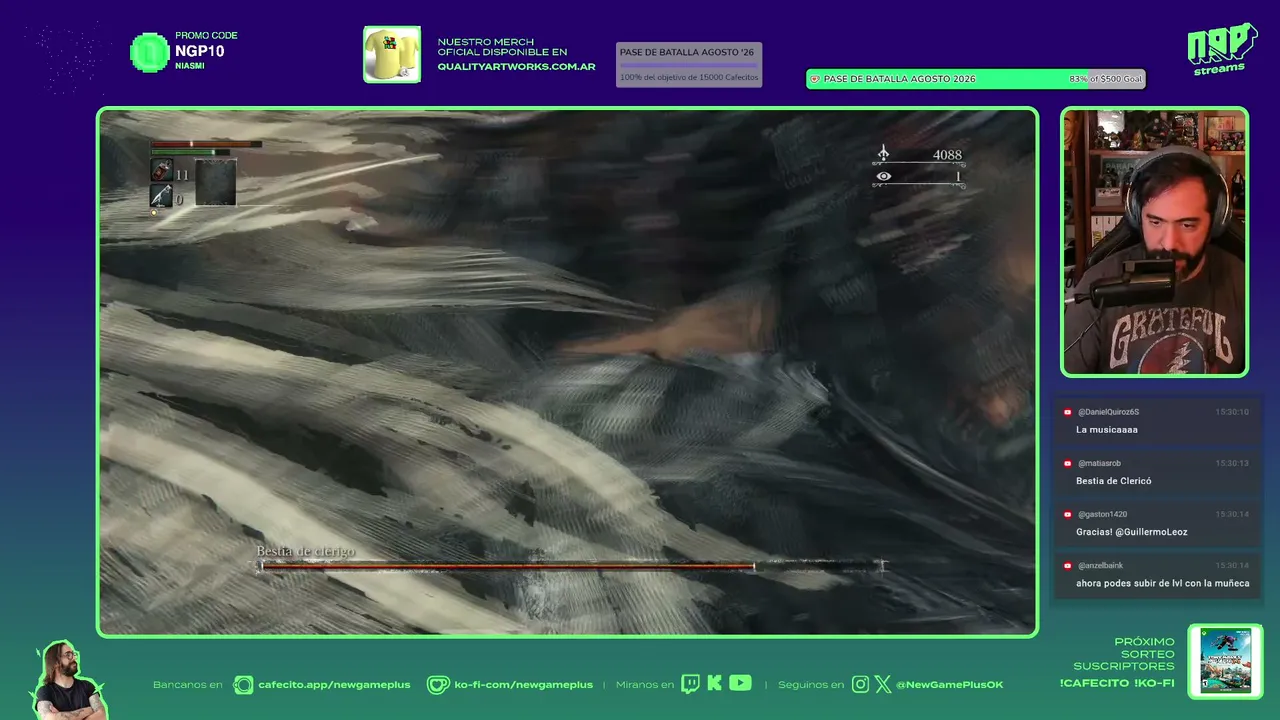Click the Pase de Batalla Agosto '26 widget
Viewport: 1280px width, 720px height.
(689, 64)
